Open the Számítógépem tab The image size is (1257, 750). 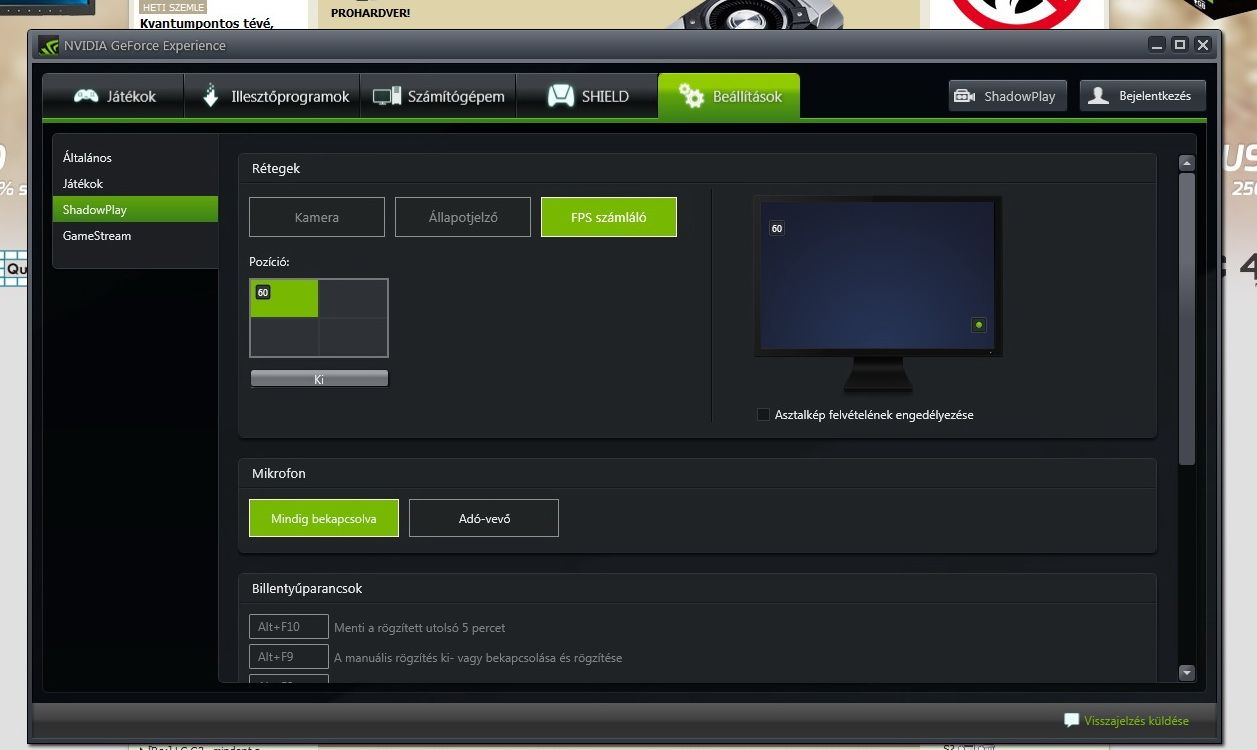point(438,97)
